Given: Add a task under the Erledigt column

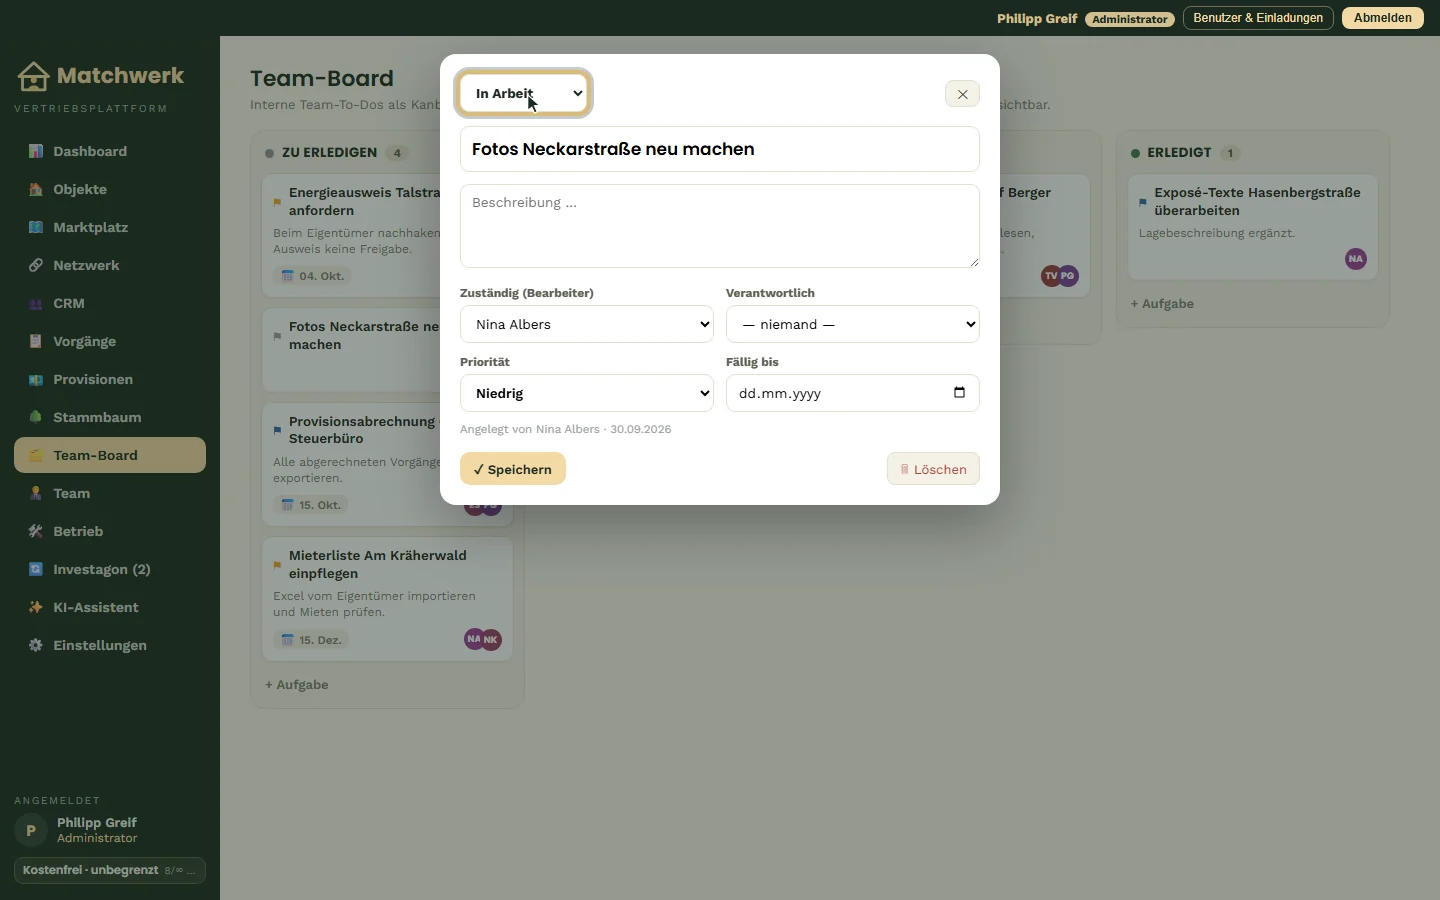Looking at the screenshot, I should 1162,304.
